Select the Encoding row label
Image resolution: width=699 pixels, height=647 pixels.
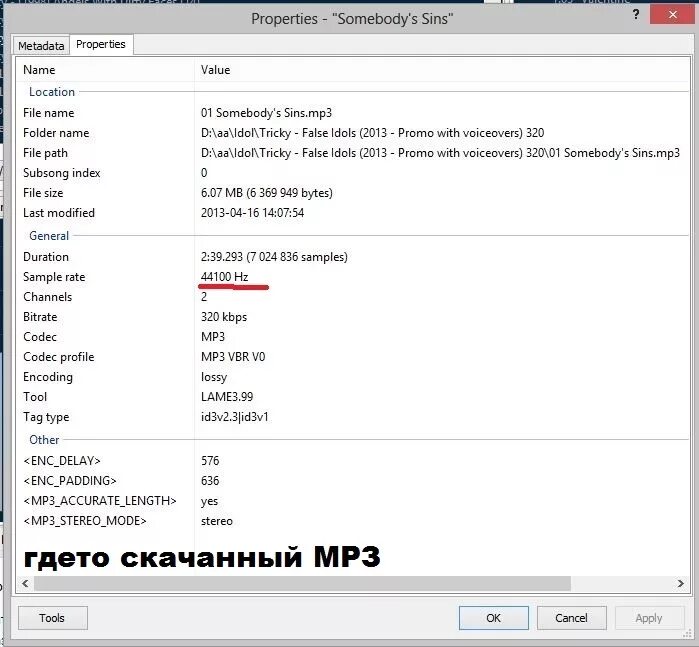click(x=48, y=377)
